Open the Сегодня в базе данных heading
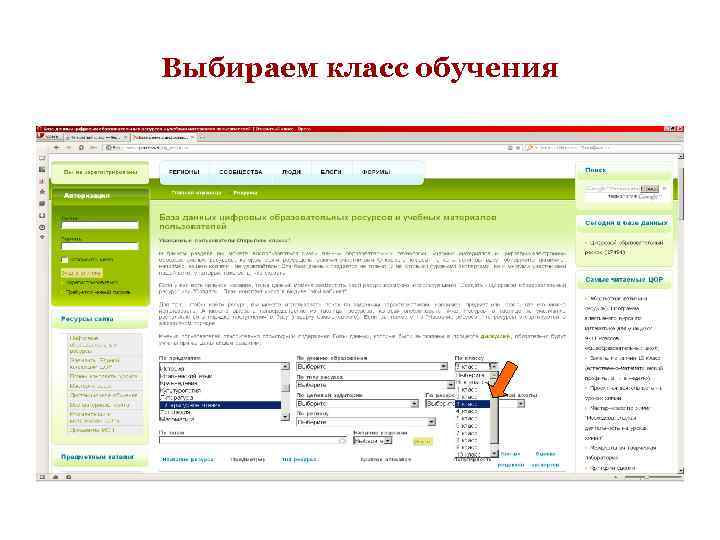Image resolution: width=720 pixels, height=540 pixels. click(626, 223)
